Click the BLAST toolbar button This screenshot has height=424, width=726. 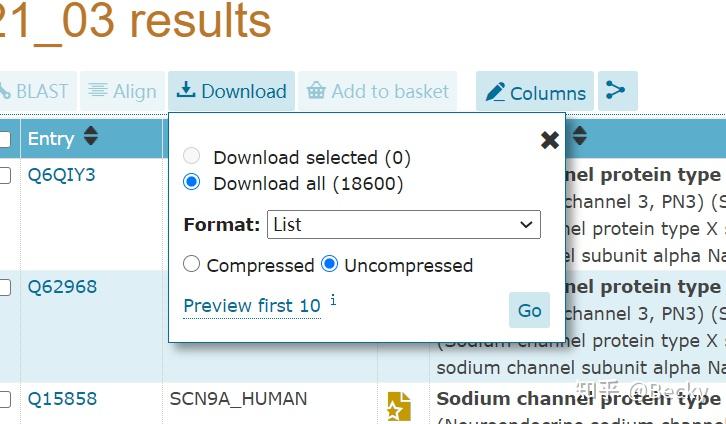pyautogui.click(x=34, y=92)
